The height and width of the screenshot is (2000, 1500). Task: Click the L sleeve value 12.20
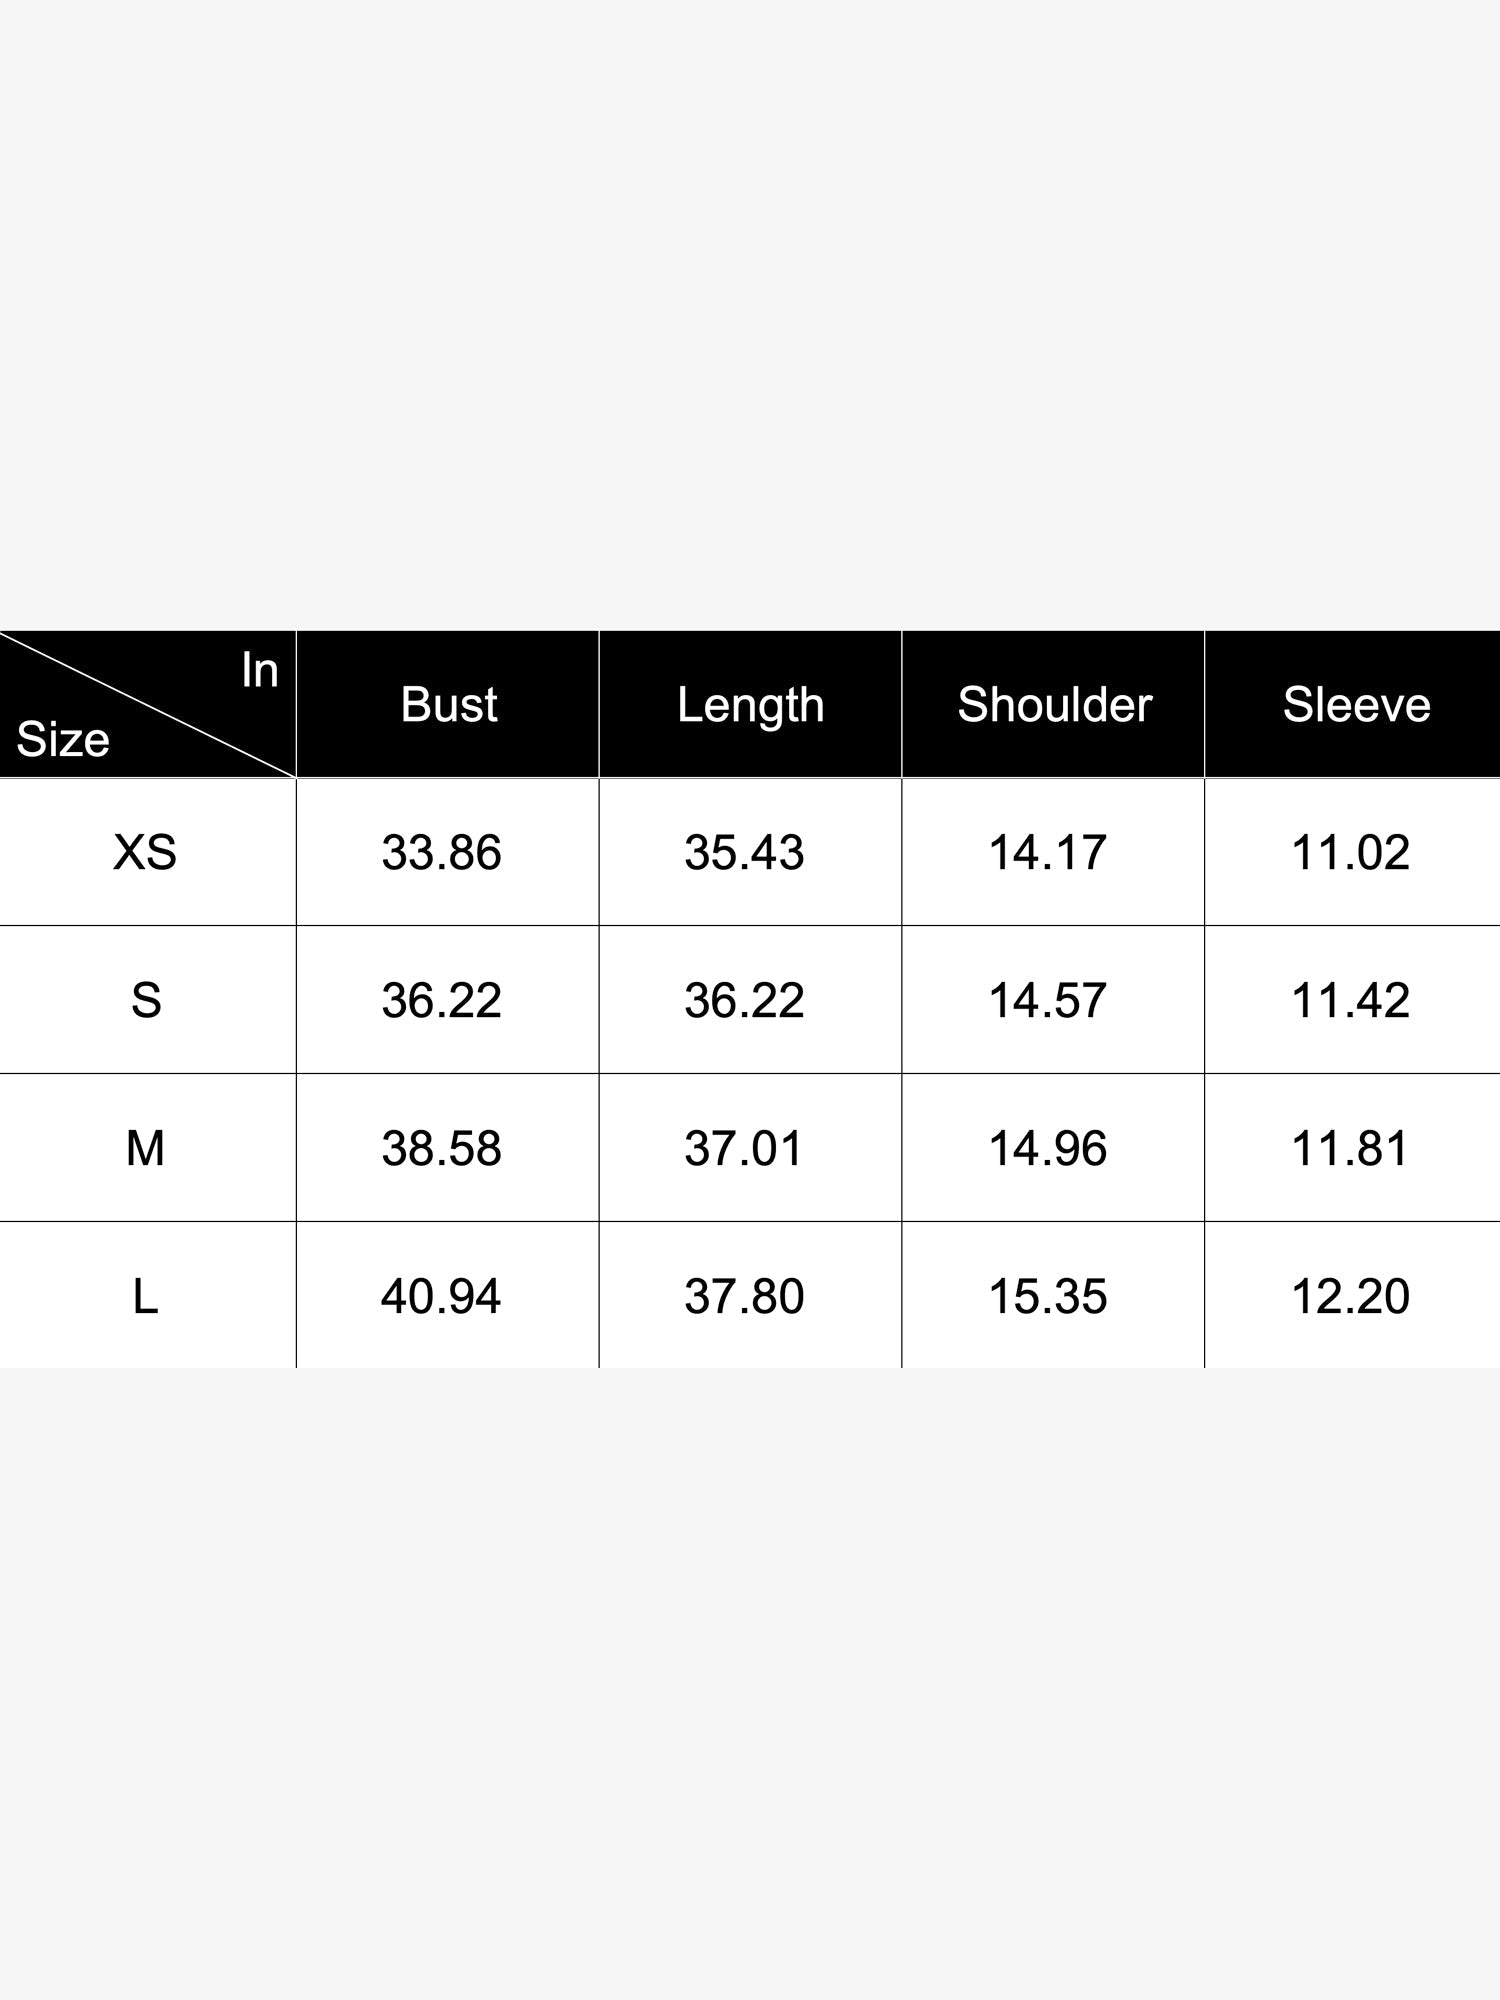tap(1351, 1296)
